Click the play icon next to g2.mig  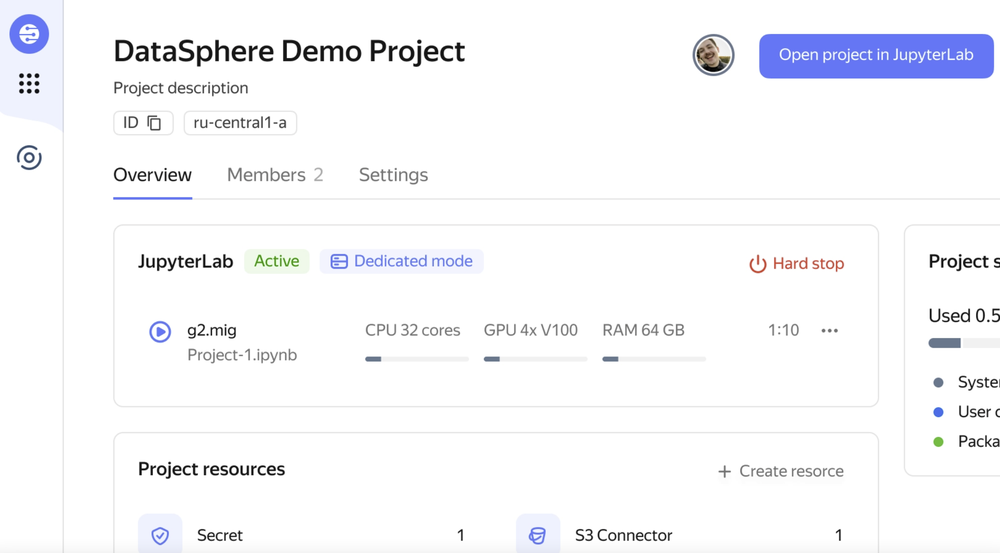pos(160,332)
